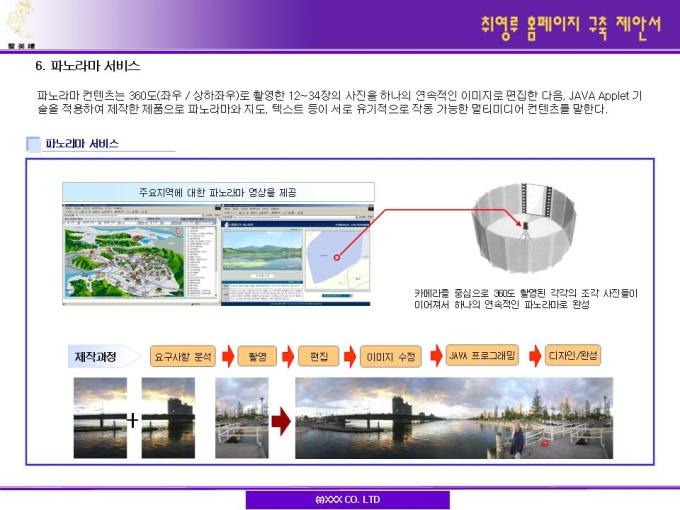Viewport: 680px width, 510px height.
Task: Select the 요구사항 분석 step box
Action: [183, 356]
